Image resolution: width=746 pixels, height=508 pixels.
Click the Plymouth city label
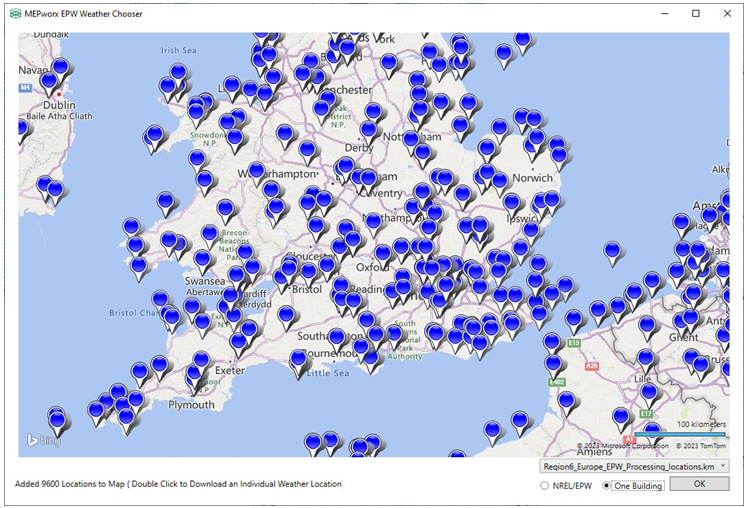pos(191,405)
